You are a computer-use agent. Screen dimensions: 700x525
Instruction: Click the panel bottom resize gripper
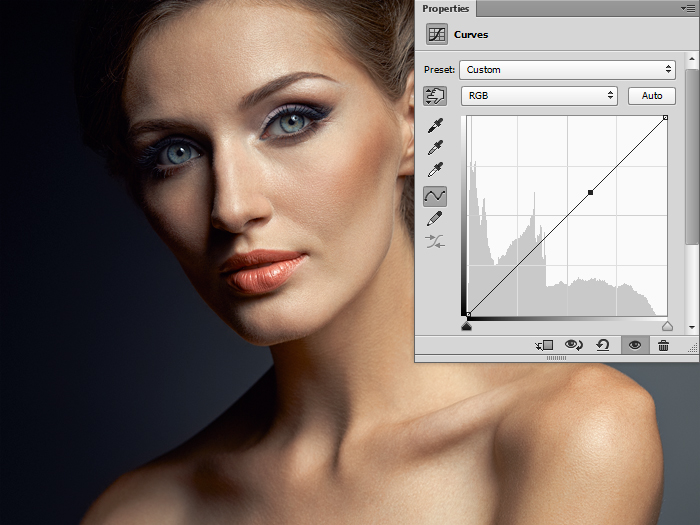point(556,358)
